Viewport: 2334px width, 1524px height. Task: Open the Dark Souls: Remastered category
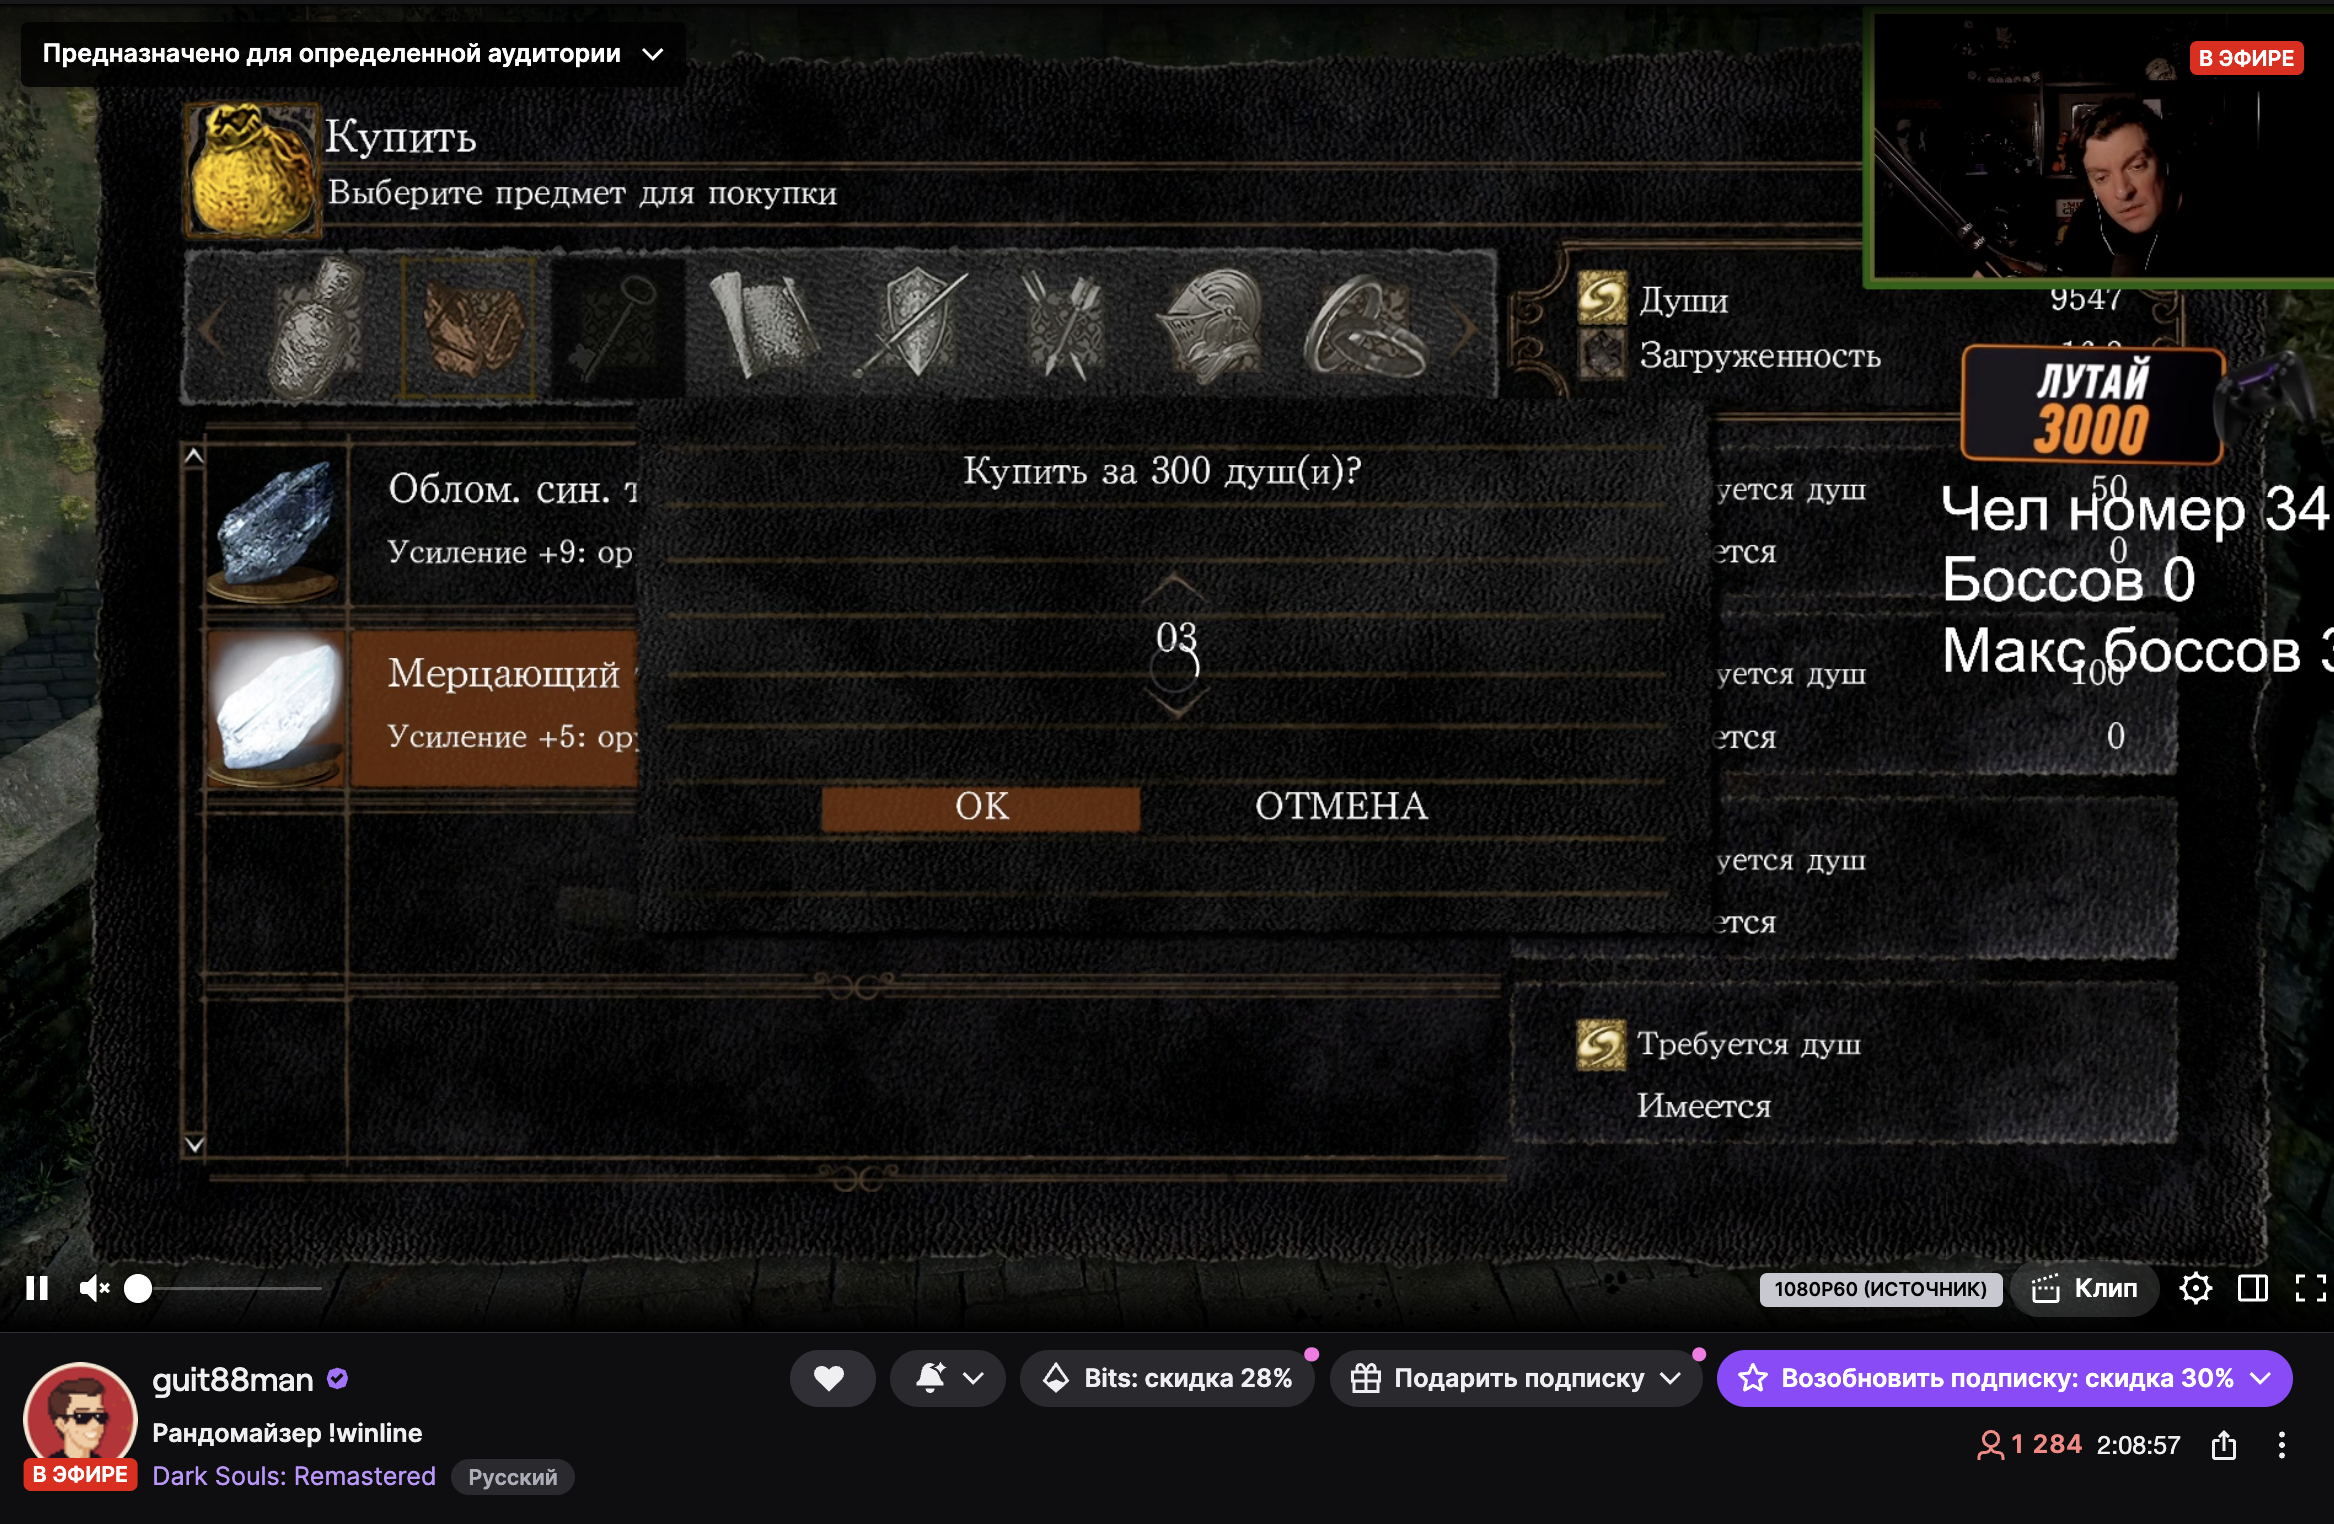coord(294,1476)
